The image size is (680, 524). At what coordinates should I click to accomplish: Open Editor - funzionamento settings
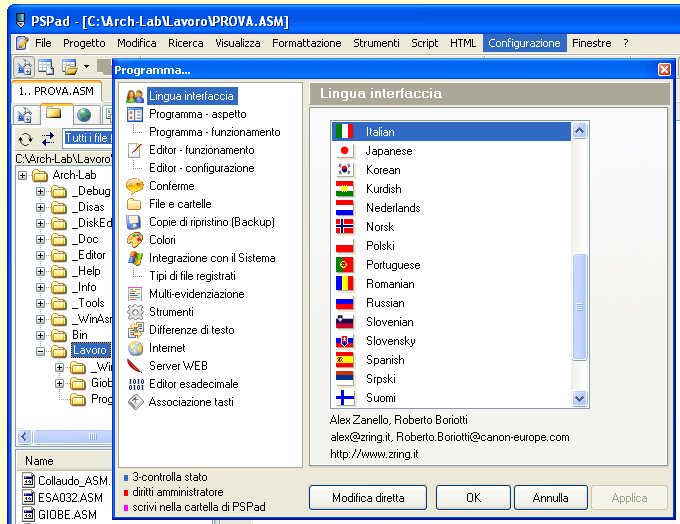tap(202, 150)
